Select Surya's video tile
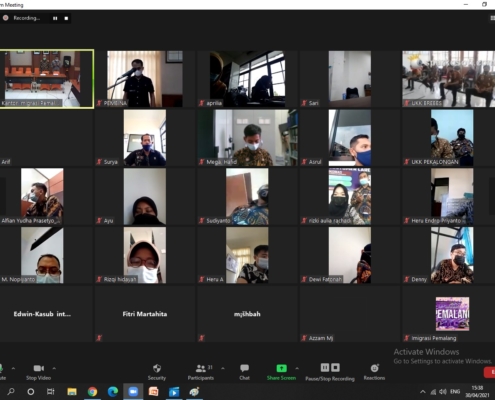 145,138
